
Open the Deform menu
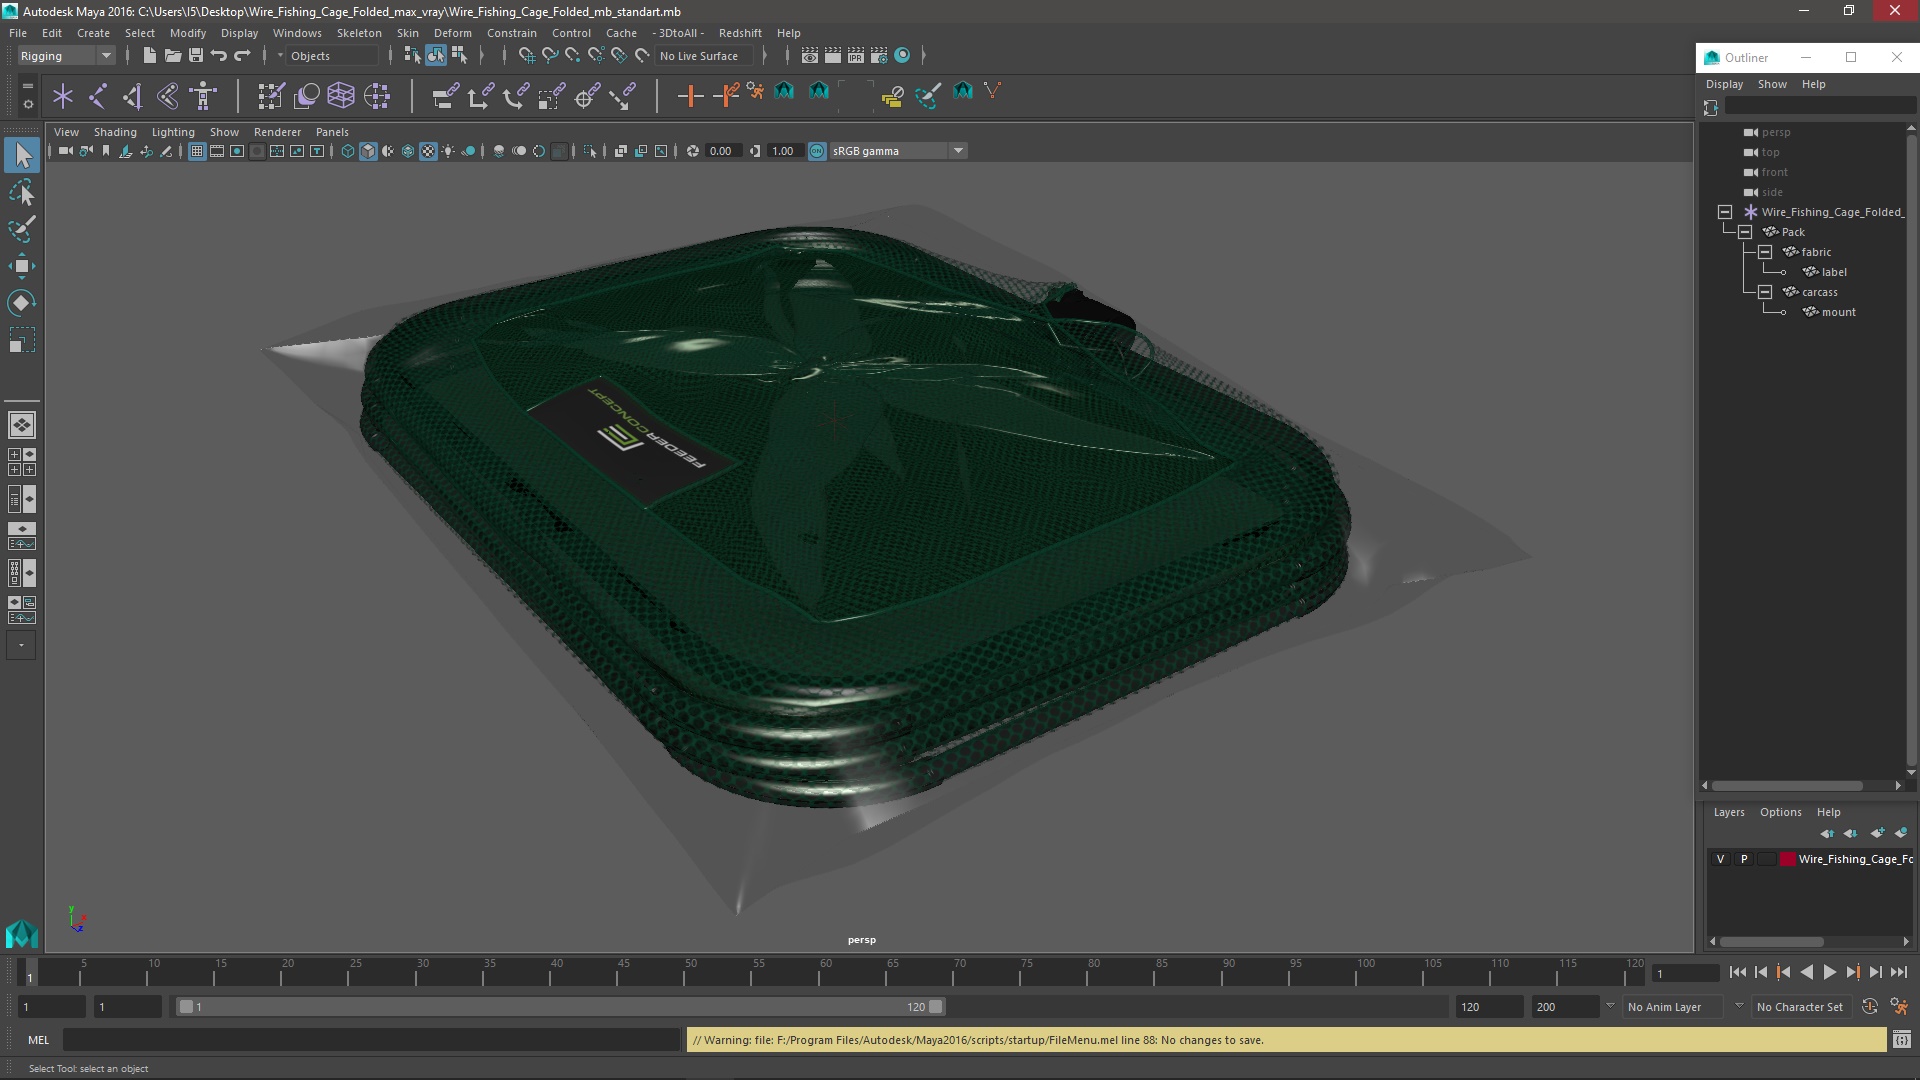coord(452,33)
